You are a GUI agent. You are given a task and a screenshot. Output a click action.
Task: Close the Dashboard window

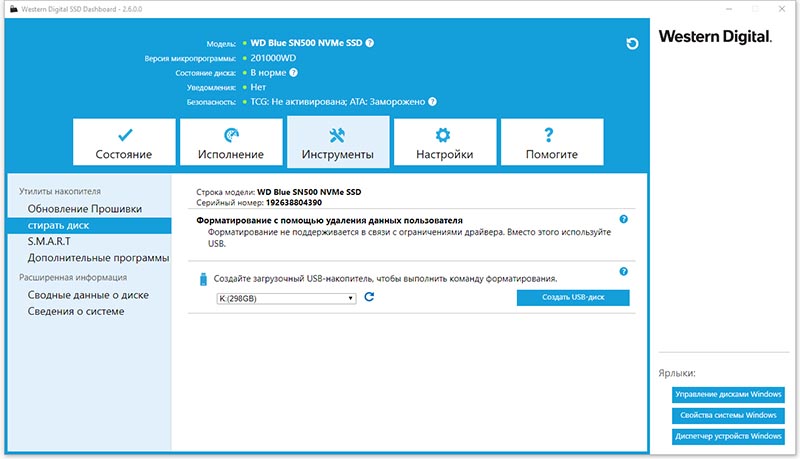(782, 9)
